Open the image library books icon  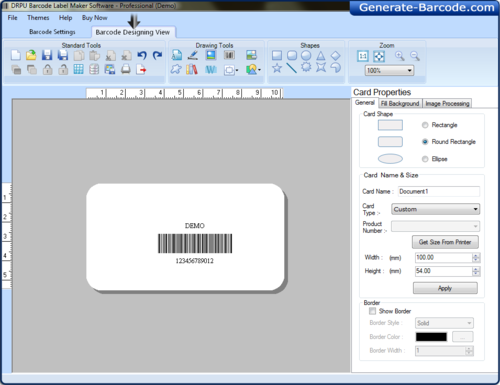click(x=192, y=69)
